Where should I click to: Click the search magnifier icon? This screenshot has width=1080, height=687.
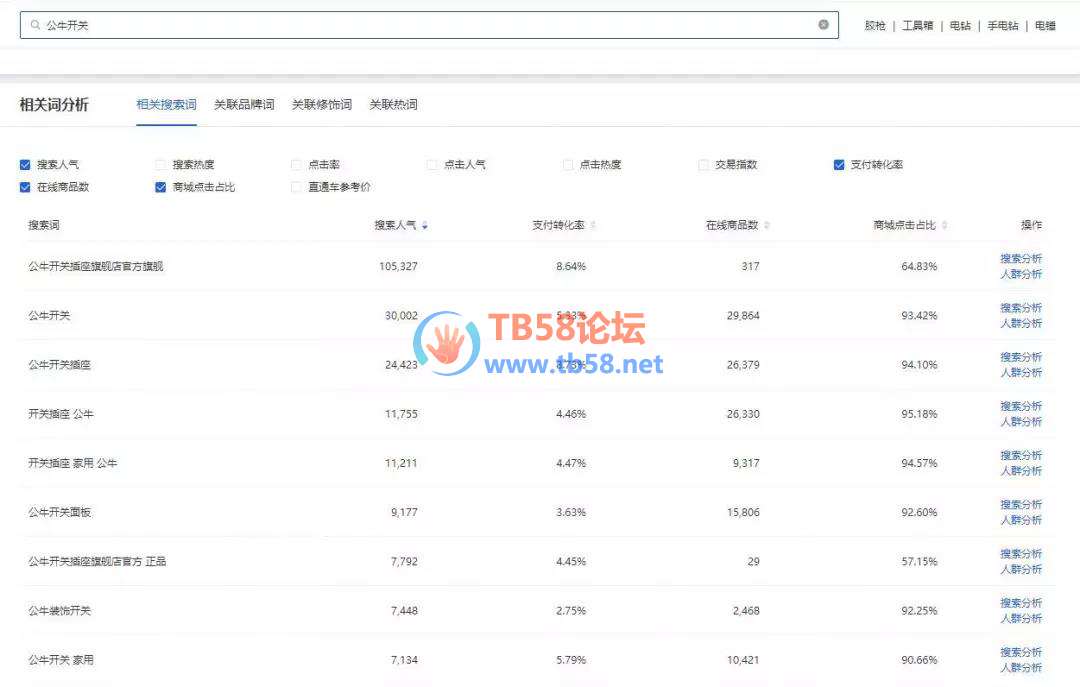(x=36, y=25)
